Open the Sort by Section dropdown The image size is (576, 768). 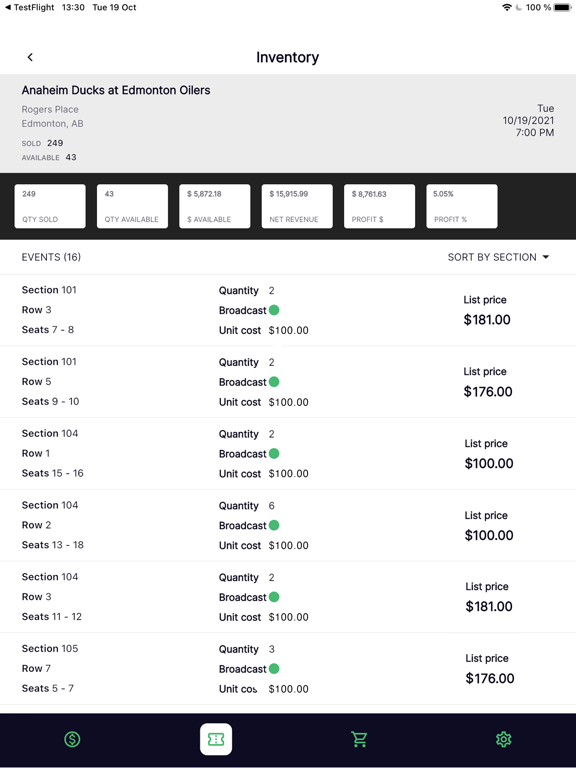(498, 257)
